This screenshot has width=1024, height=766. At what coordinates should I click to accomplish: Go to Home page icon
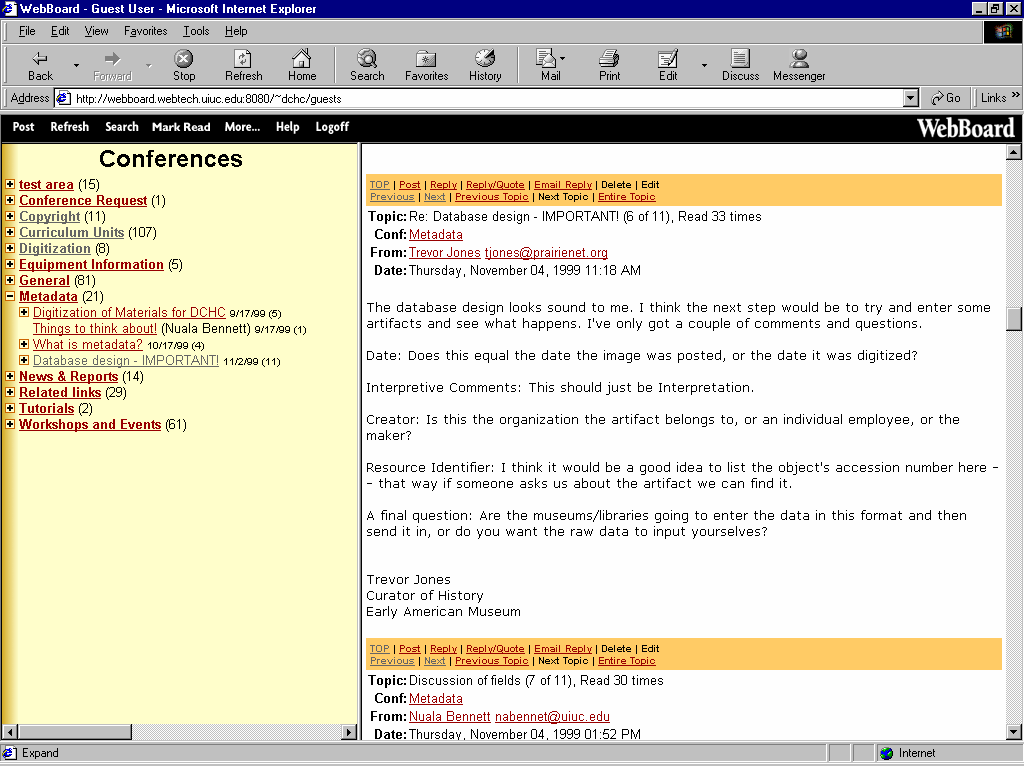pos(302,59)
